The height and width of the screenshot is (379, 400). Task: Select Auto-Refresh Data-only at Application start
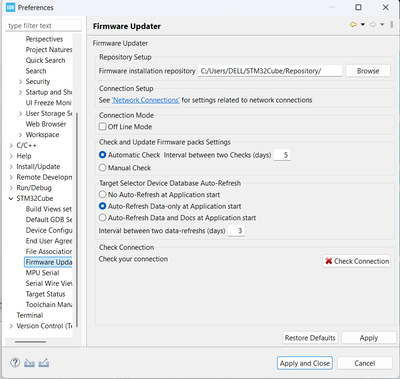point(103,206)
